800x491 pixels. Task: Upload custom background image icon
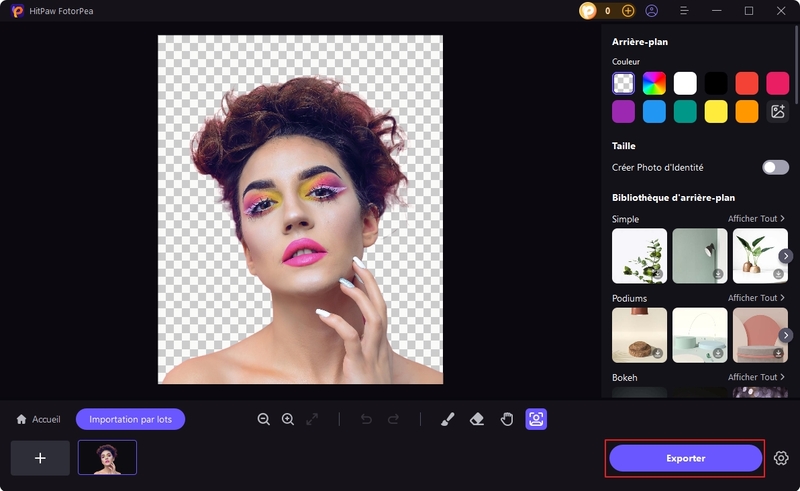point(777,111)
